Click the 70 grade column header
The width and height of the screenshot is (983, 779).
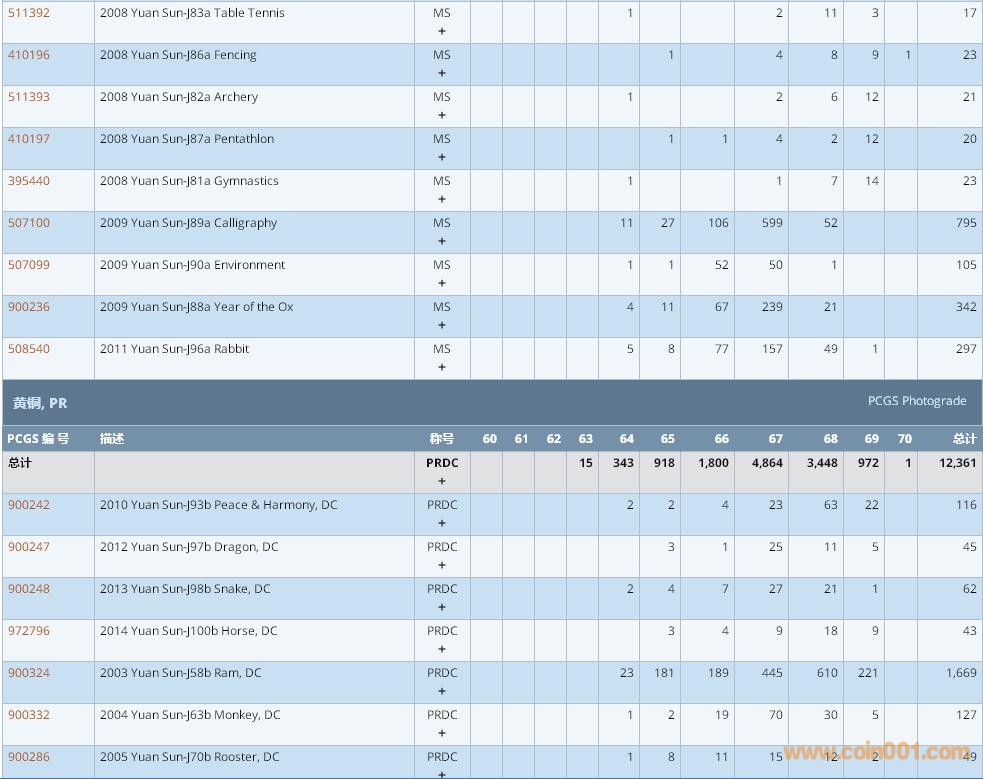pos(904,439)
